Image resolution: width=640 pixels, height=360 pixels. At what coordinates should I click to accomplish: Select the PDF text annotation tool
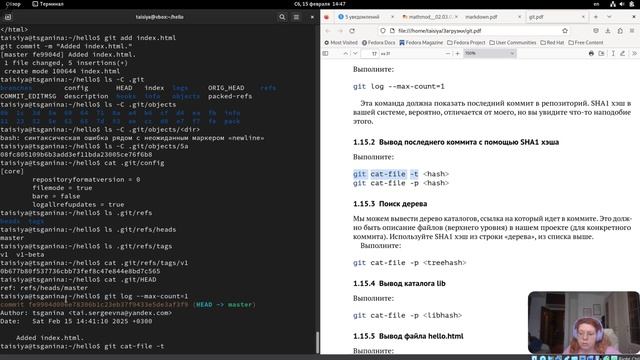click(613, 53)
